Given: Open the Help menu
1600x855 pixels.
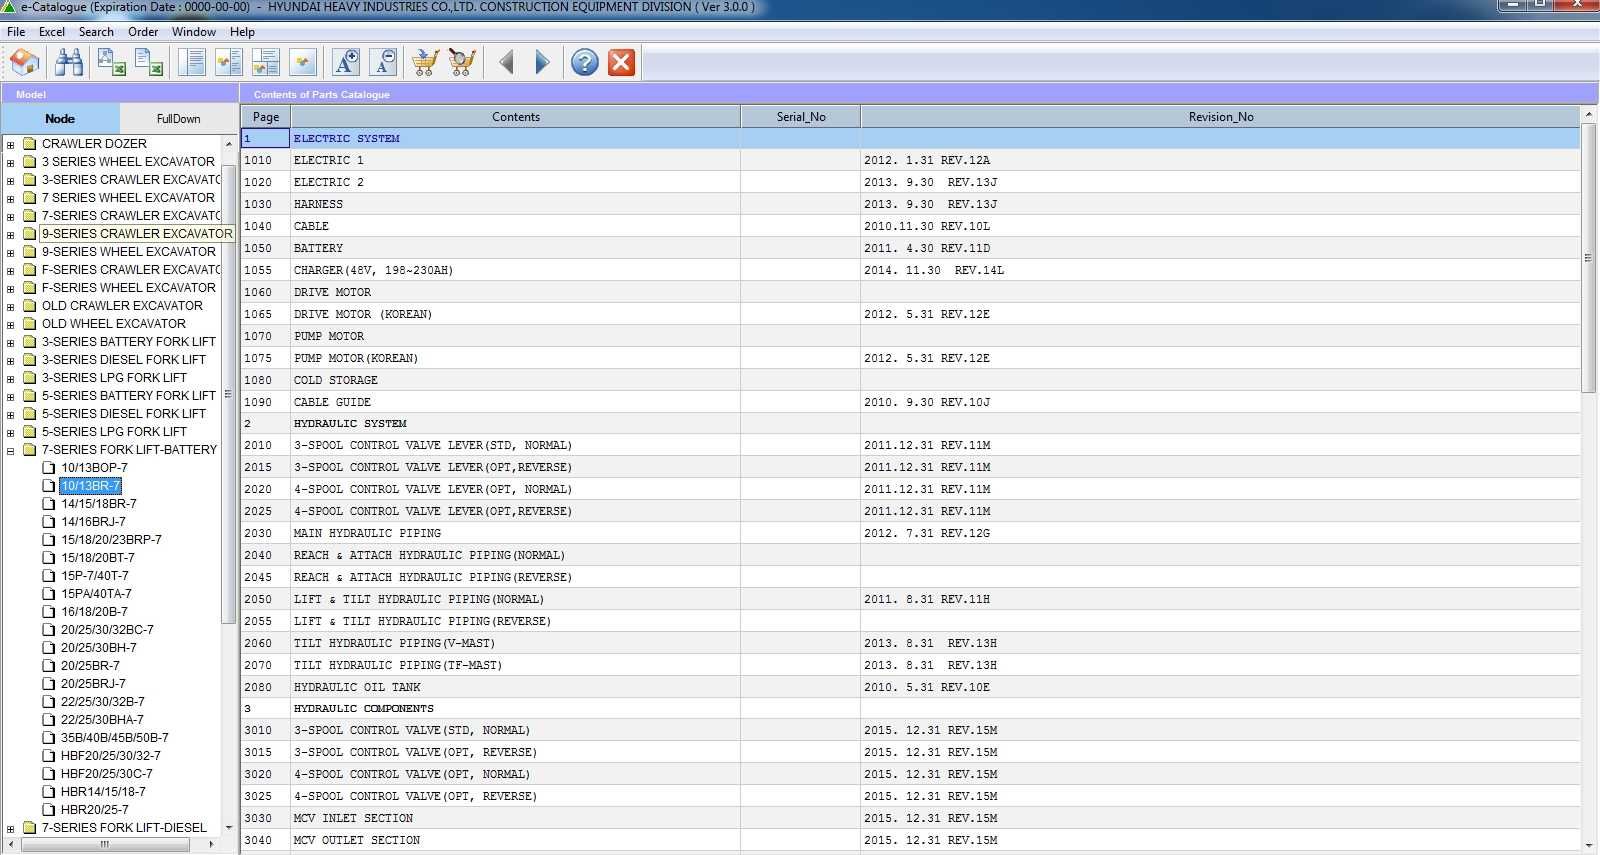Looking at the screenshot, I should pyautogui.click(x=242, y=31).
